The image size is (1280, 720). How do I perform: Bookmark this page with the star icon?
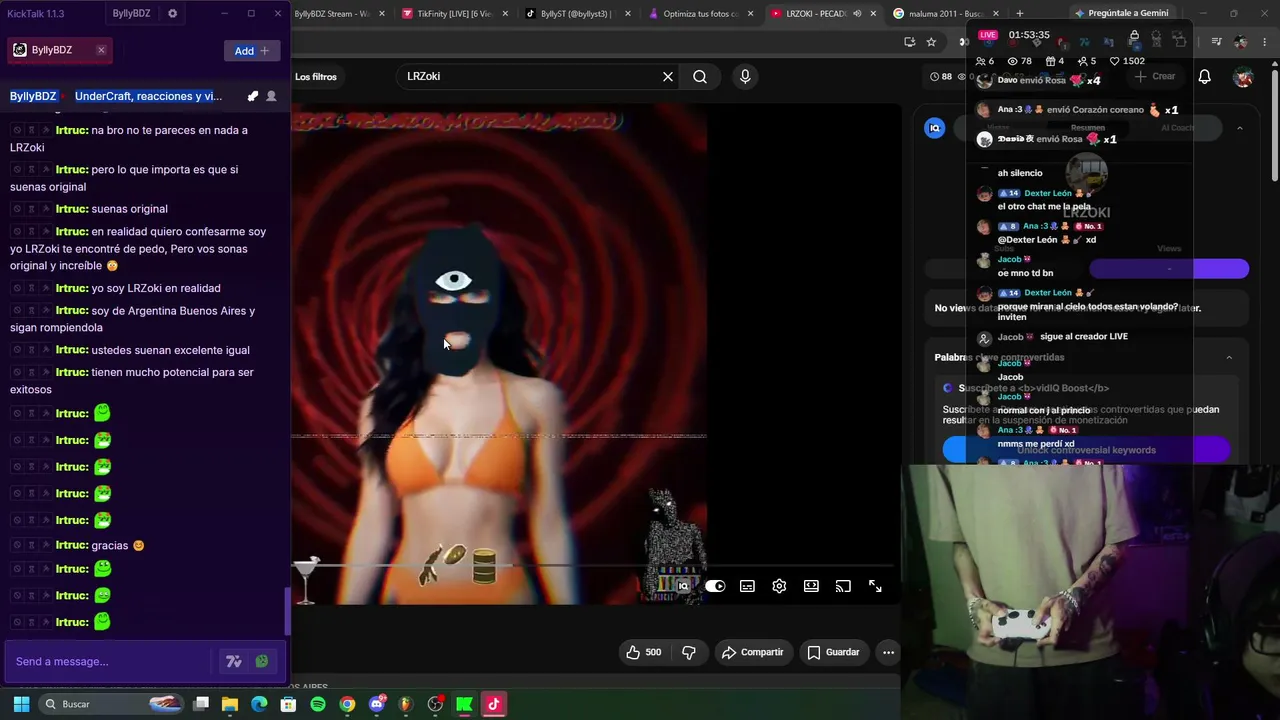click(931, 42)
